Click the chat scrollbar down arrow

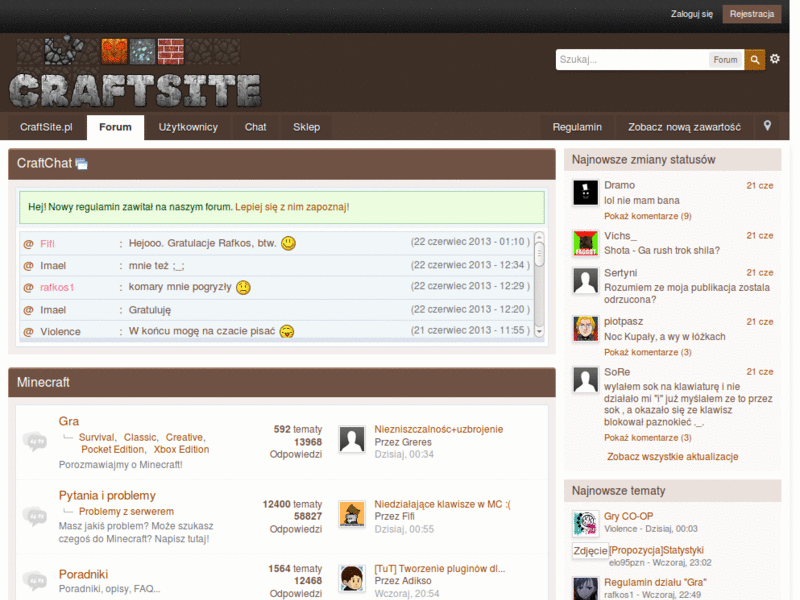539,331
